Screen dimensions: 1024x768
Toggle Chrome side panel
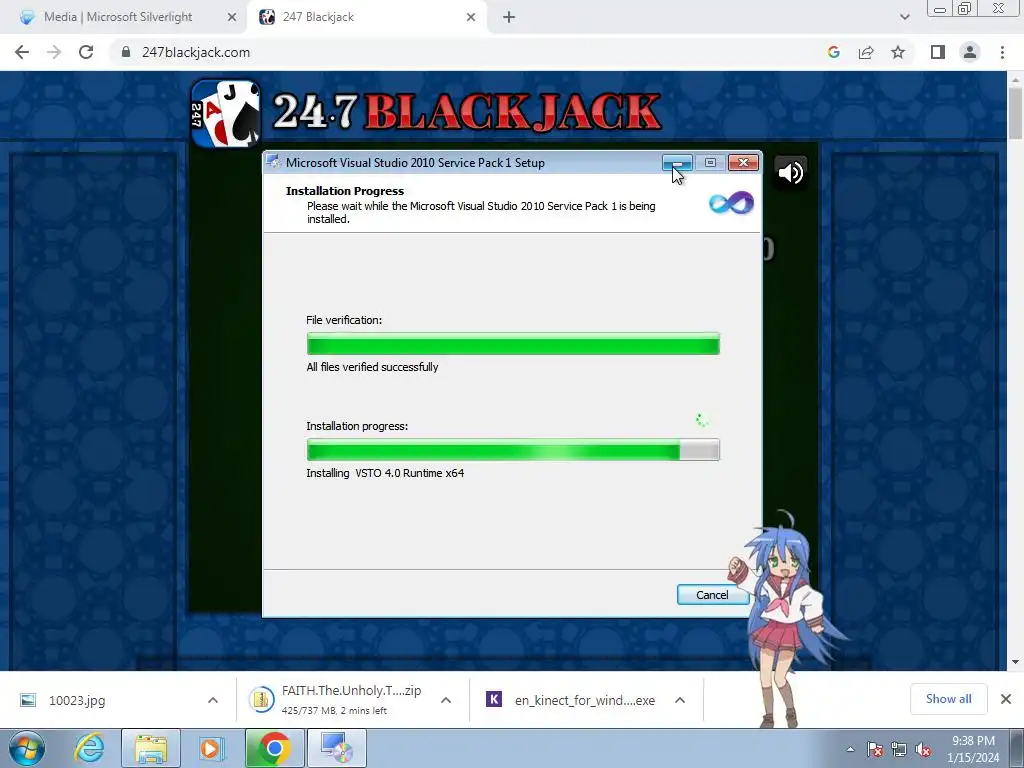938,52
